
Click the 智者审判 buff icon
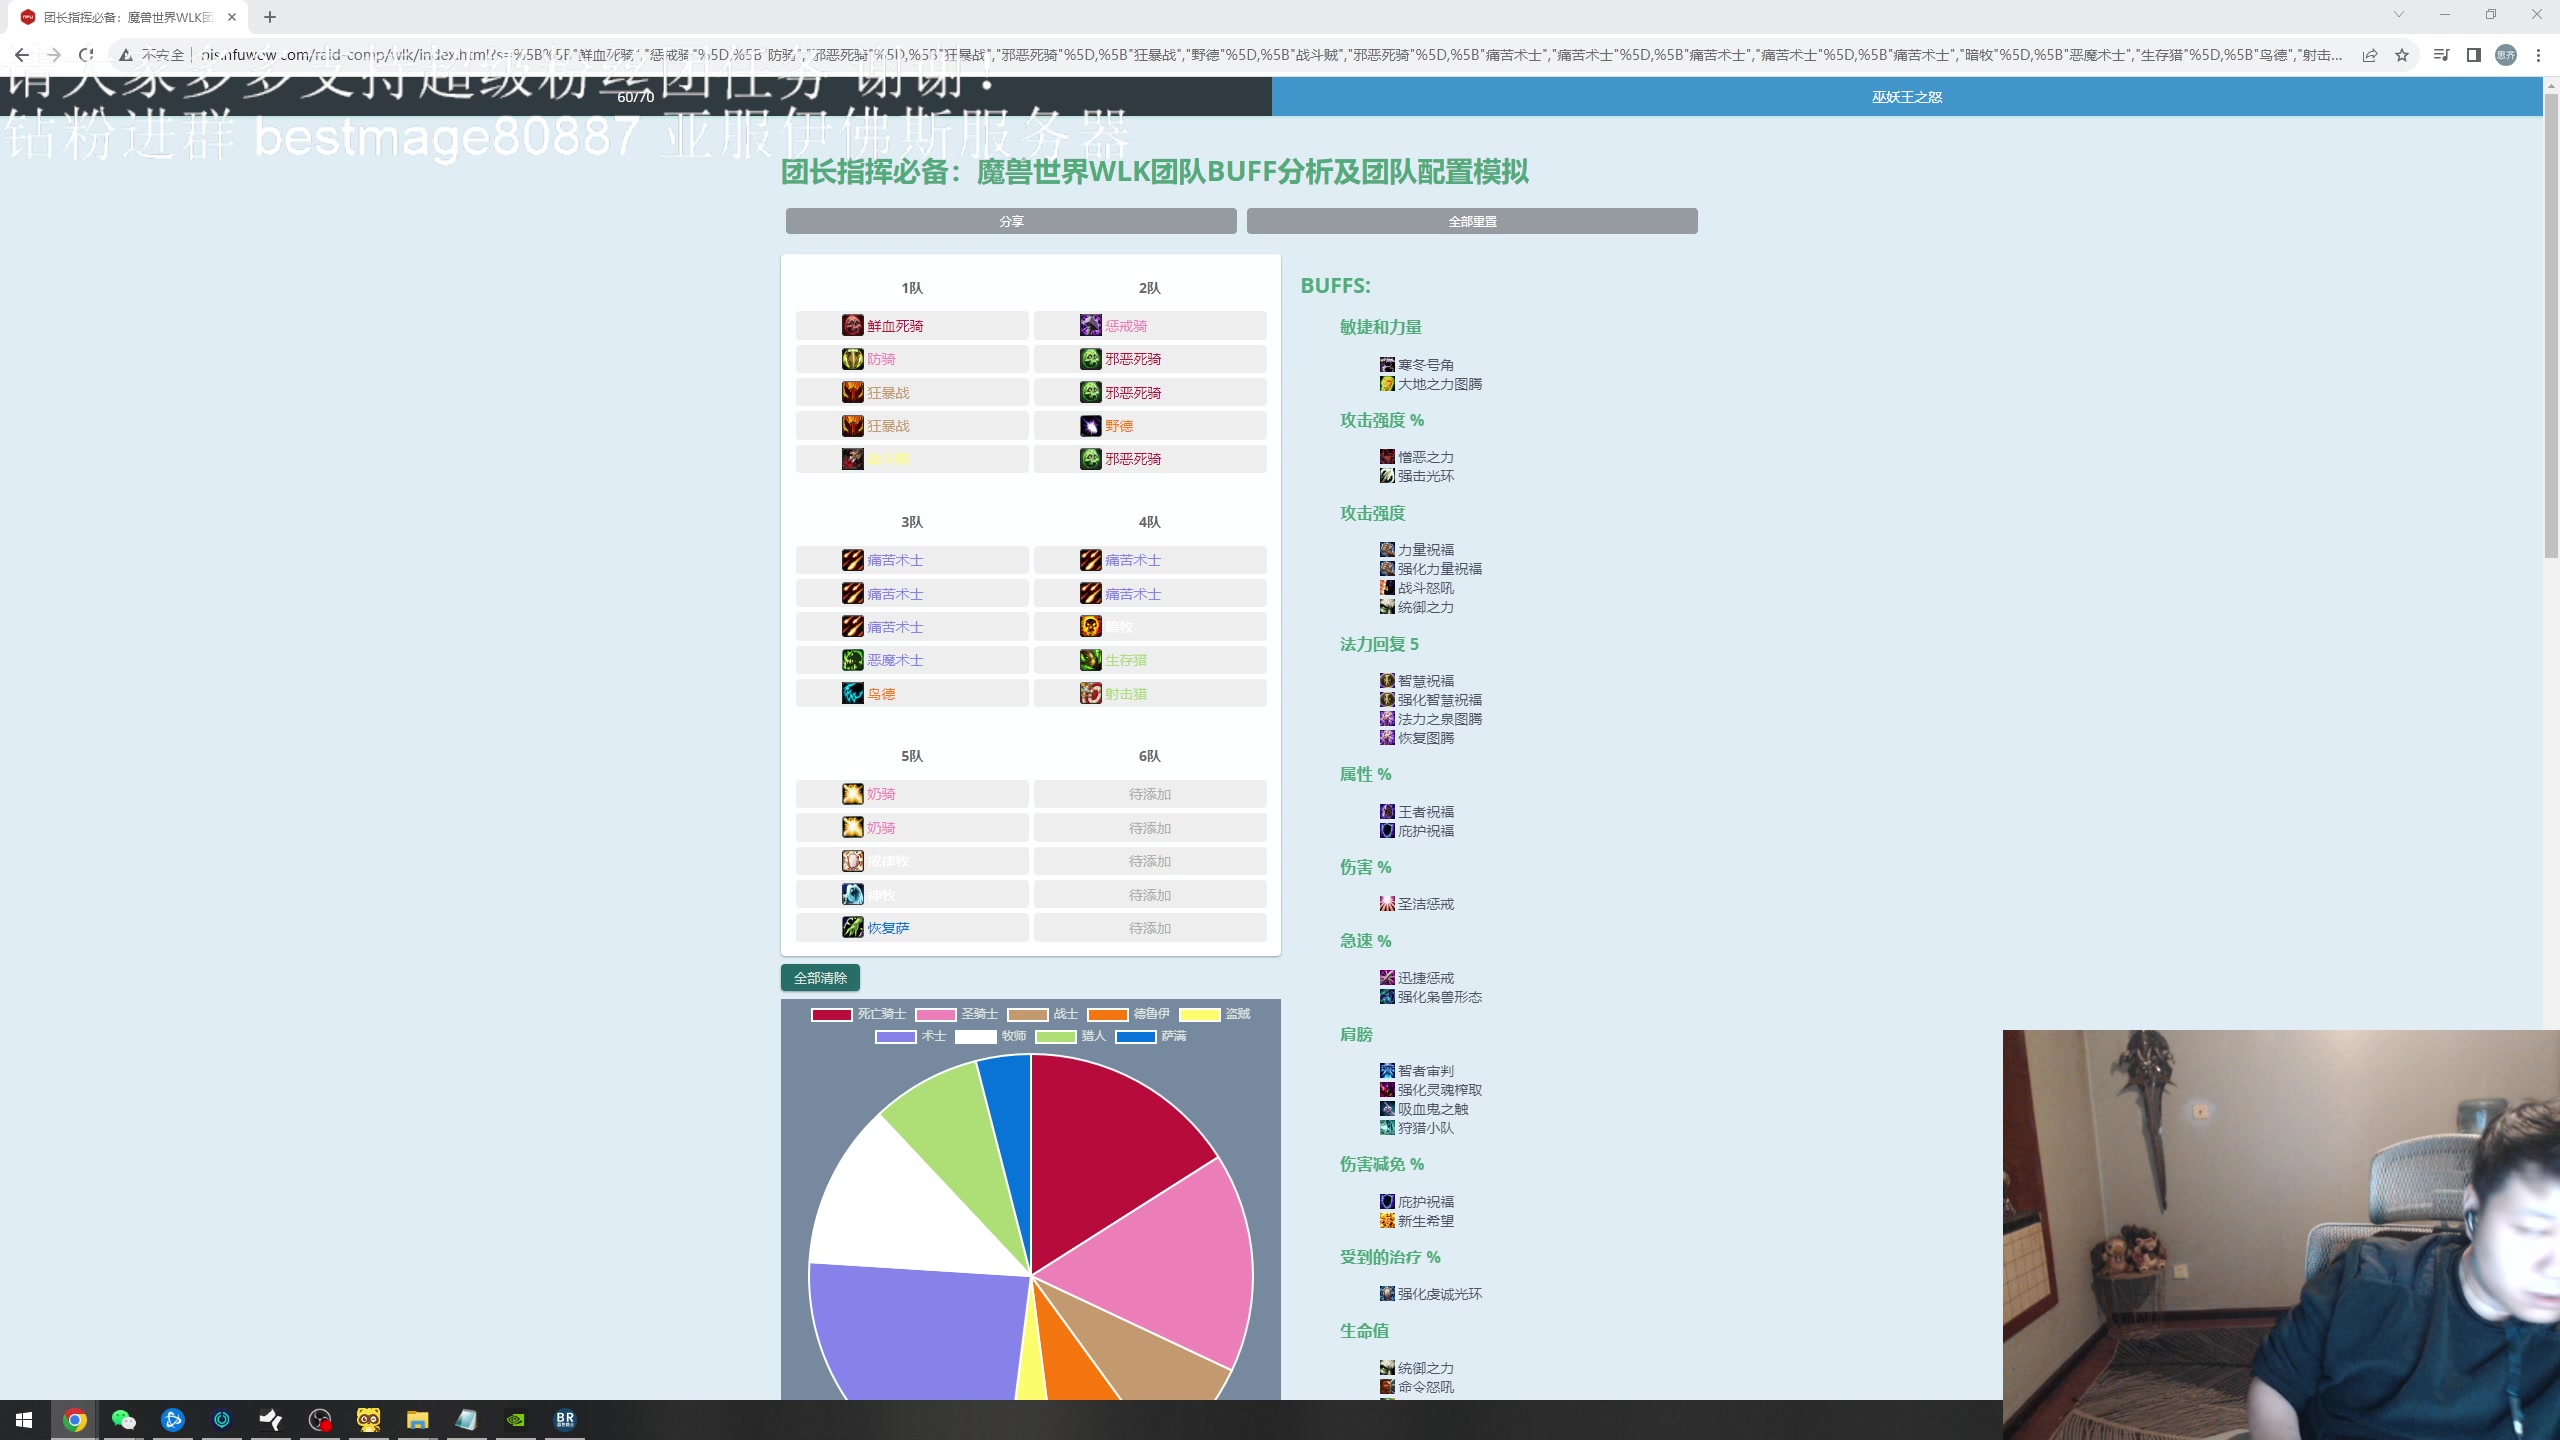coord(1387,1071)
